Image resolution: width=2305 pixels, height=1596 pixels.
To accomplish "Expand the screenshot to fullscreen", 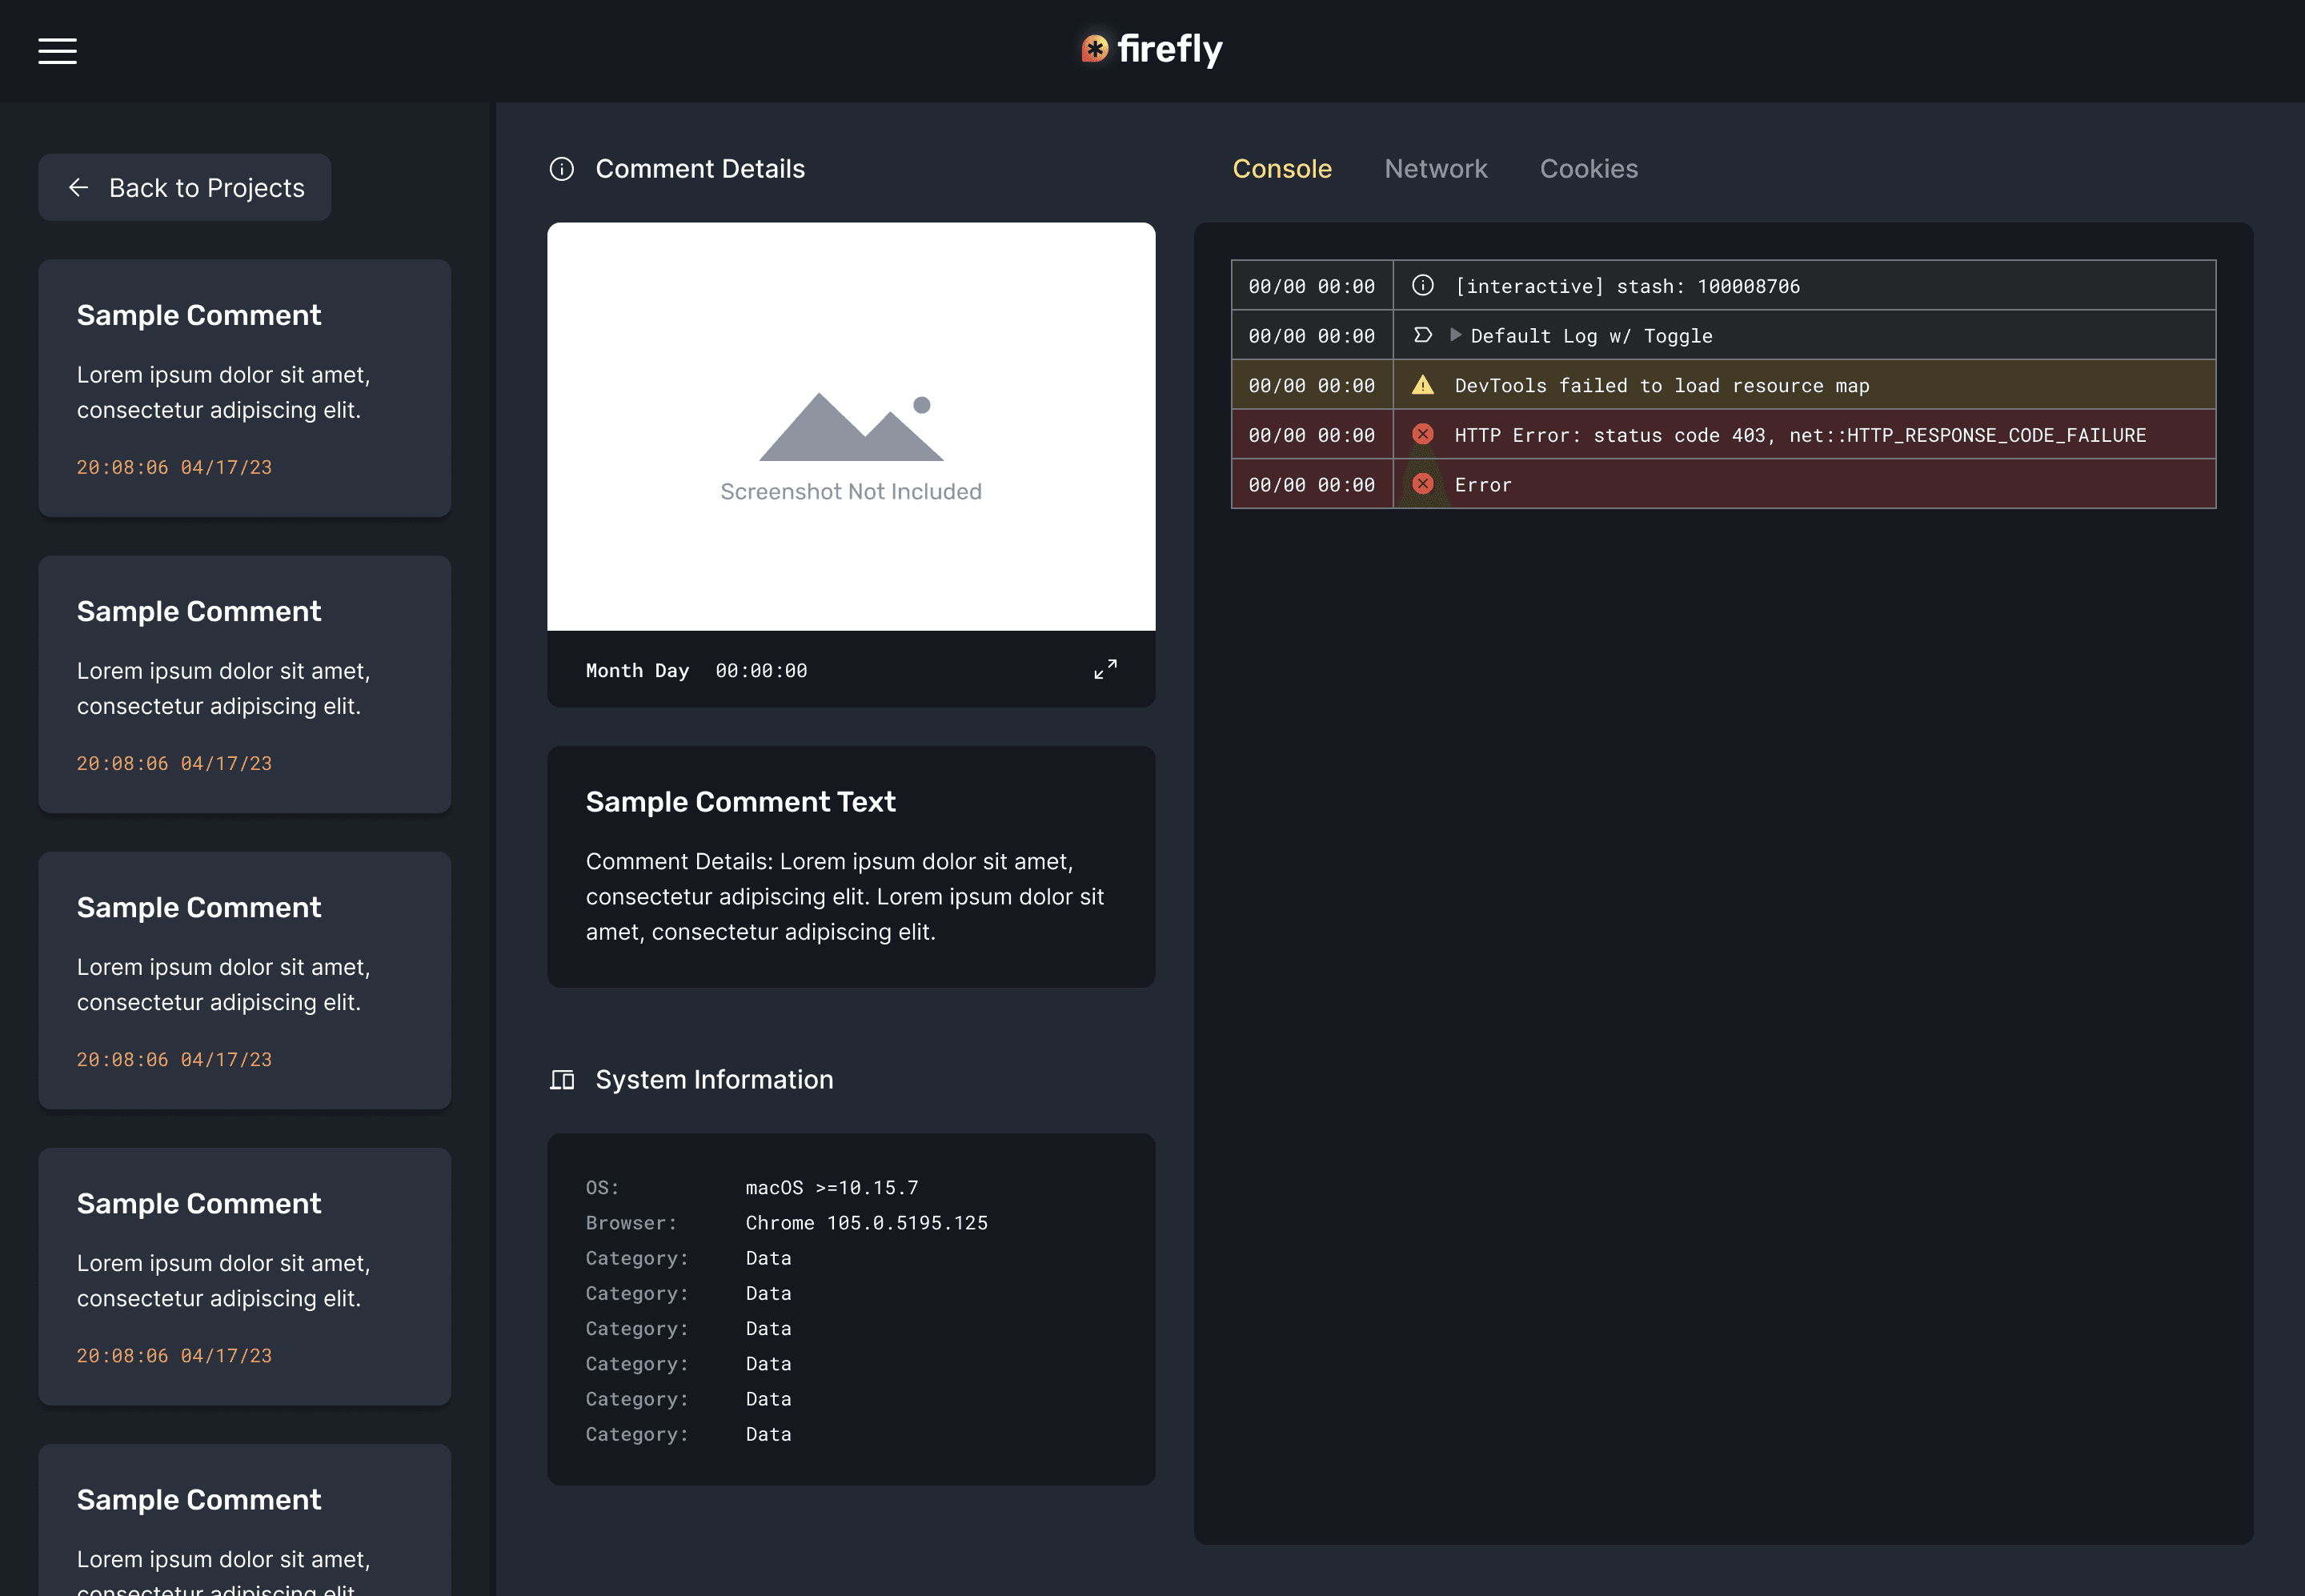I will click(1105, 670).
